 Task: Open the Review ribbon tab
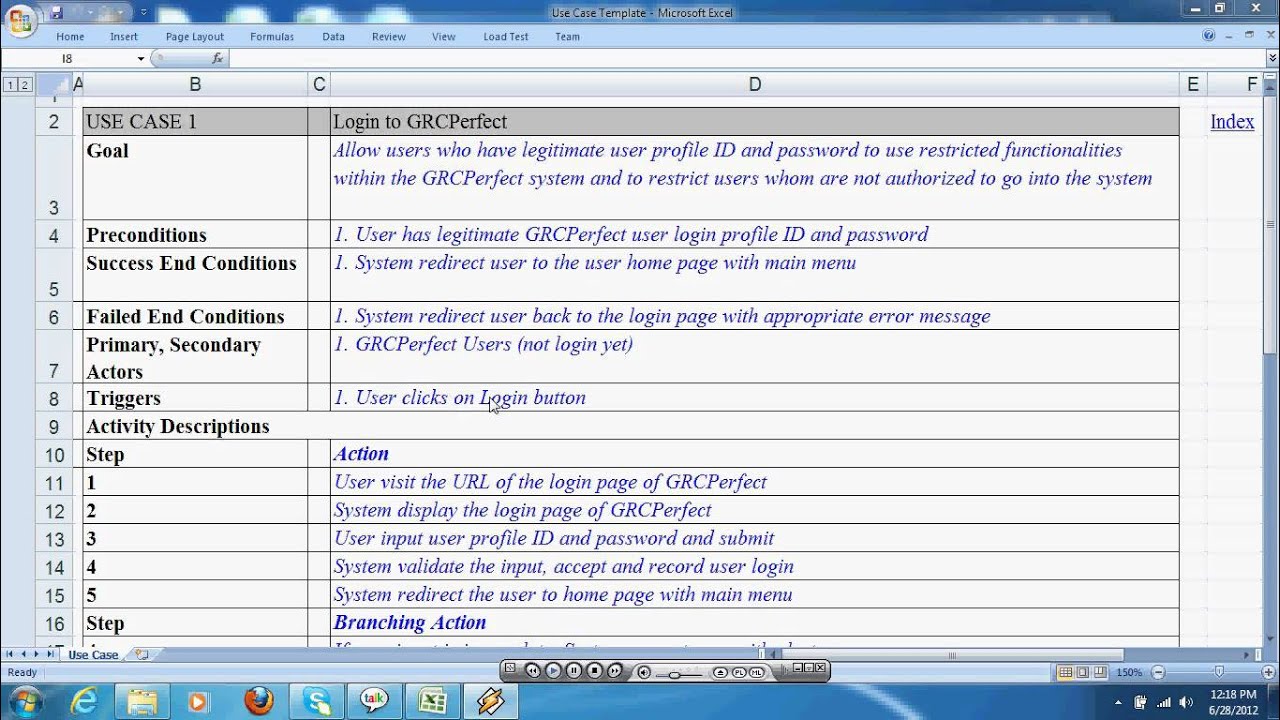[x=389, y=37]
